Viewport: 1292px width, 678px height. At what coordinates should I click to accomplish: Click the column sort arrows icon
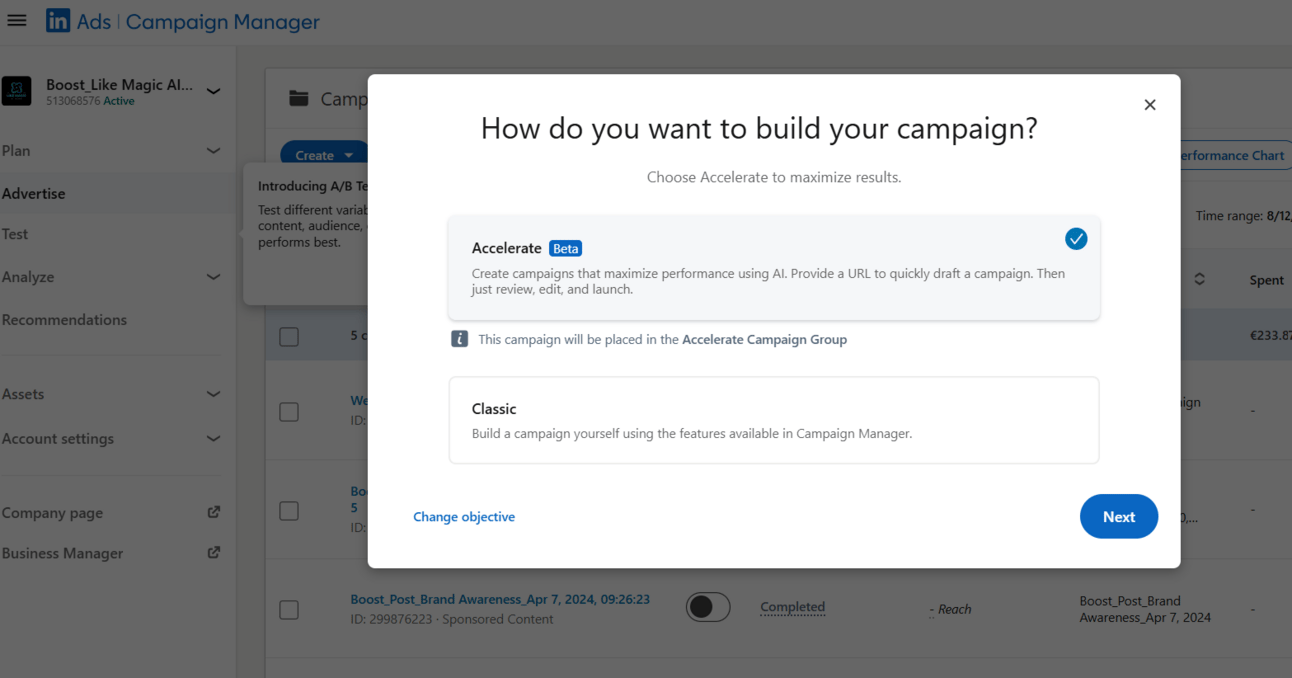[1199, 279]
